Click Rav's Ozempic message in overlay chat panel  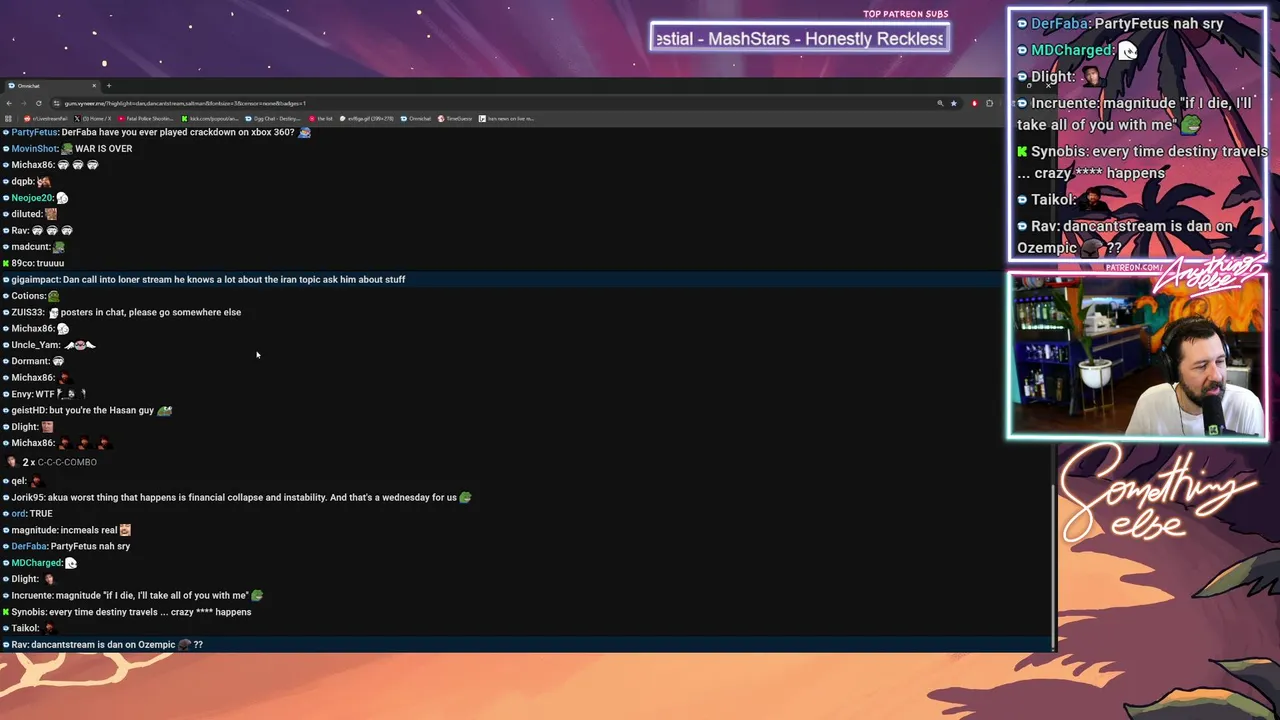[1125, 236]
